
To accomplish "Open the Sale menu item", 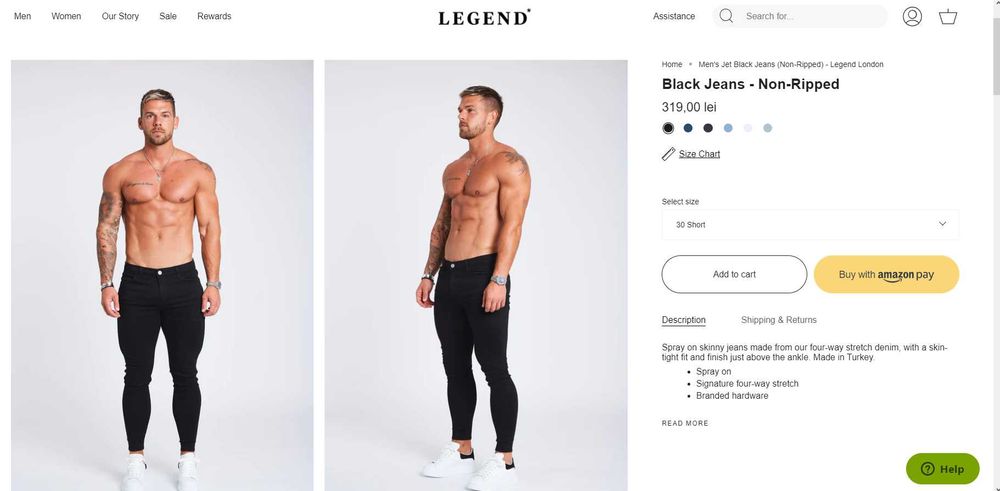I will 168,16.
